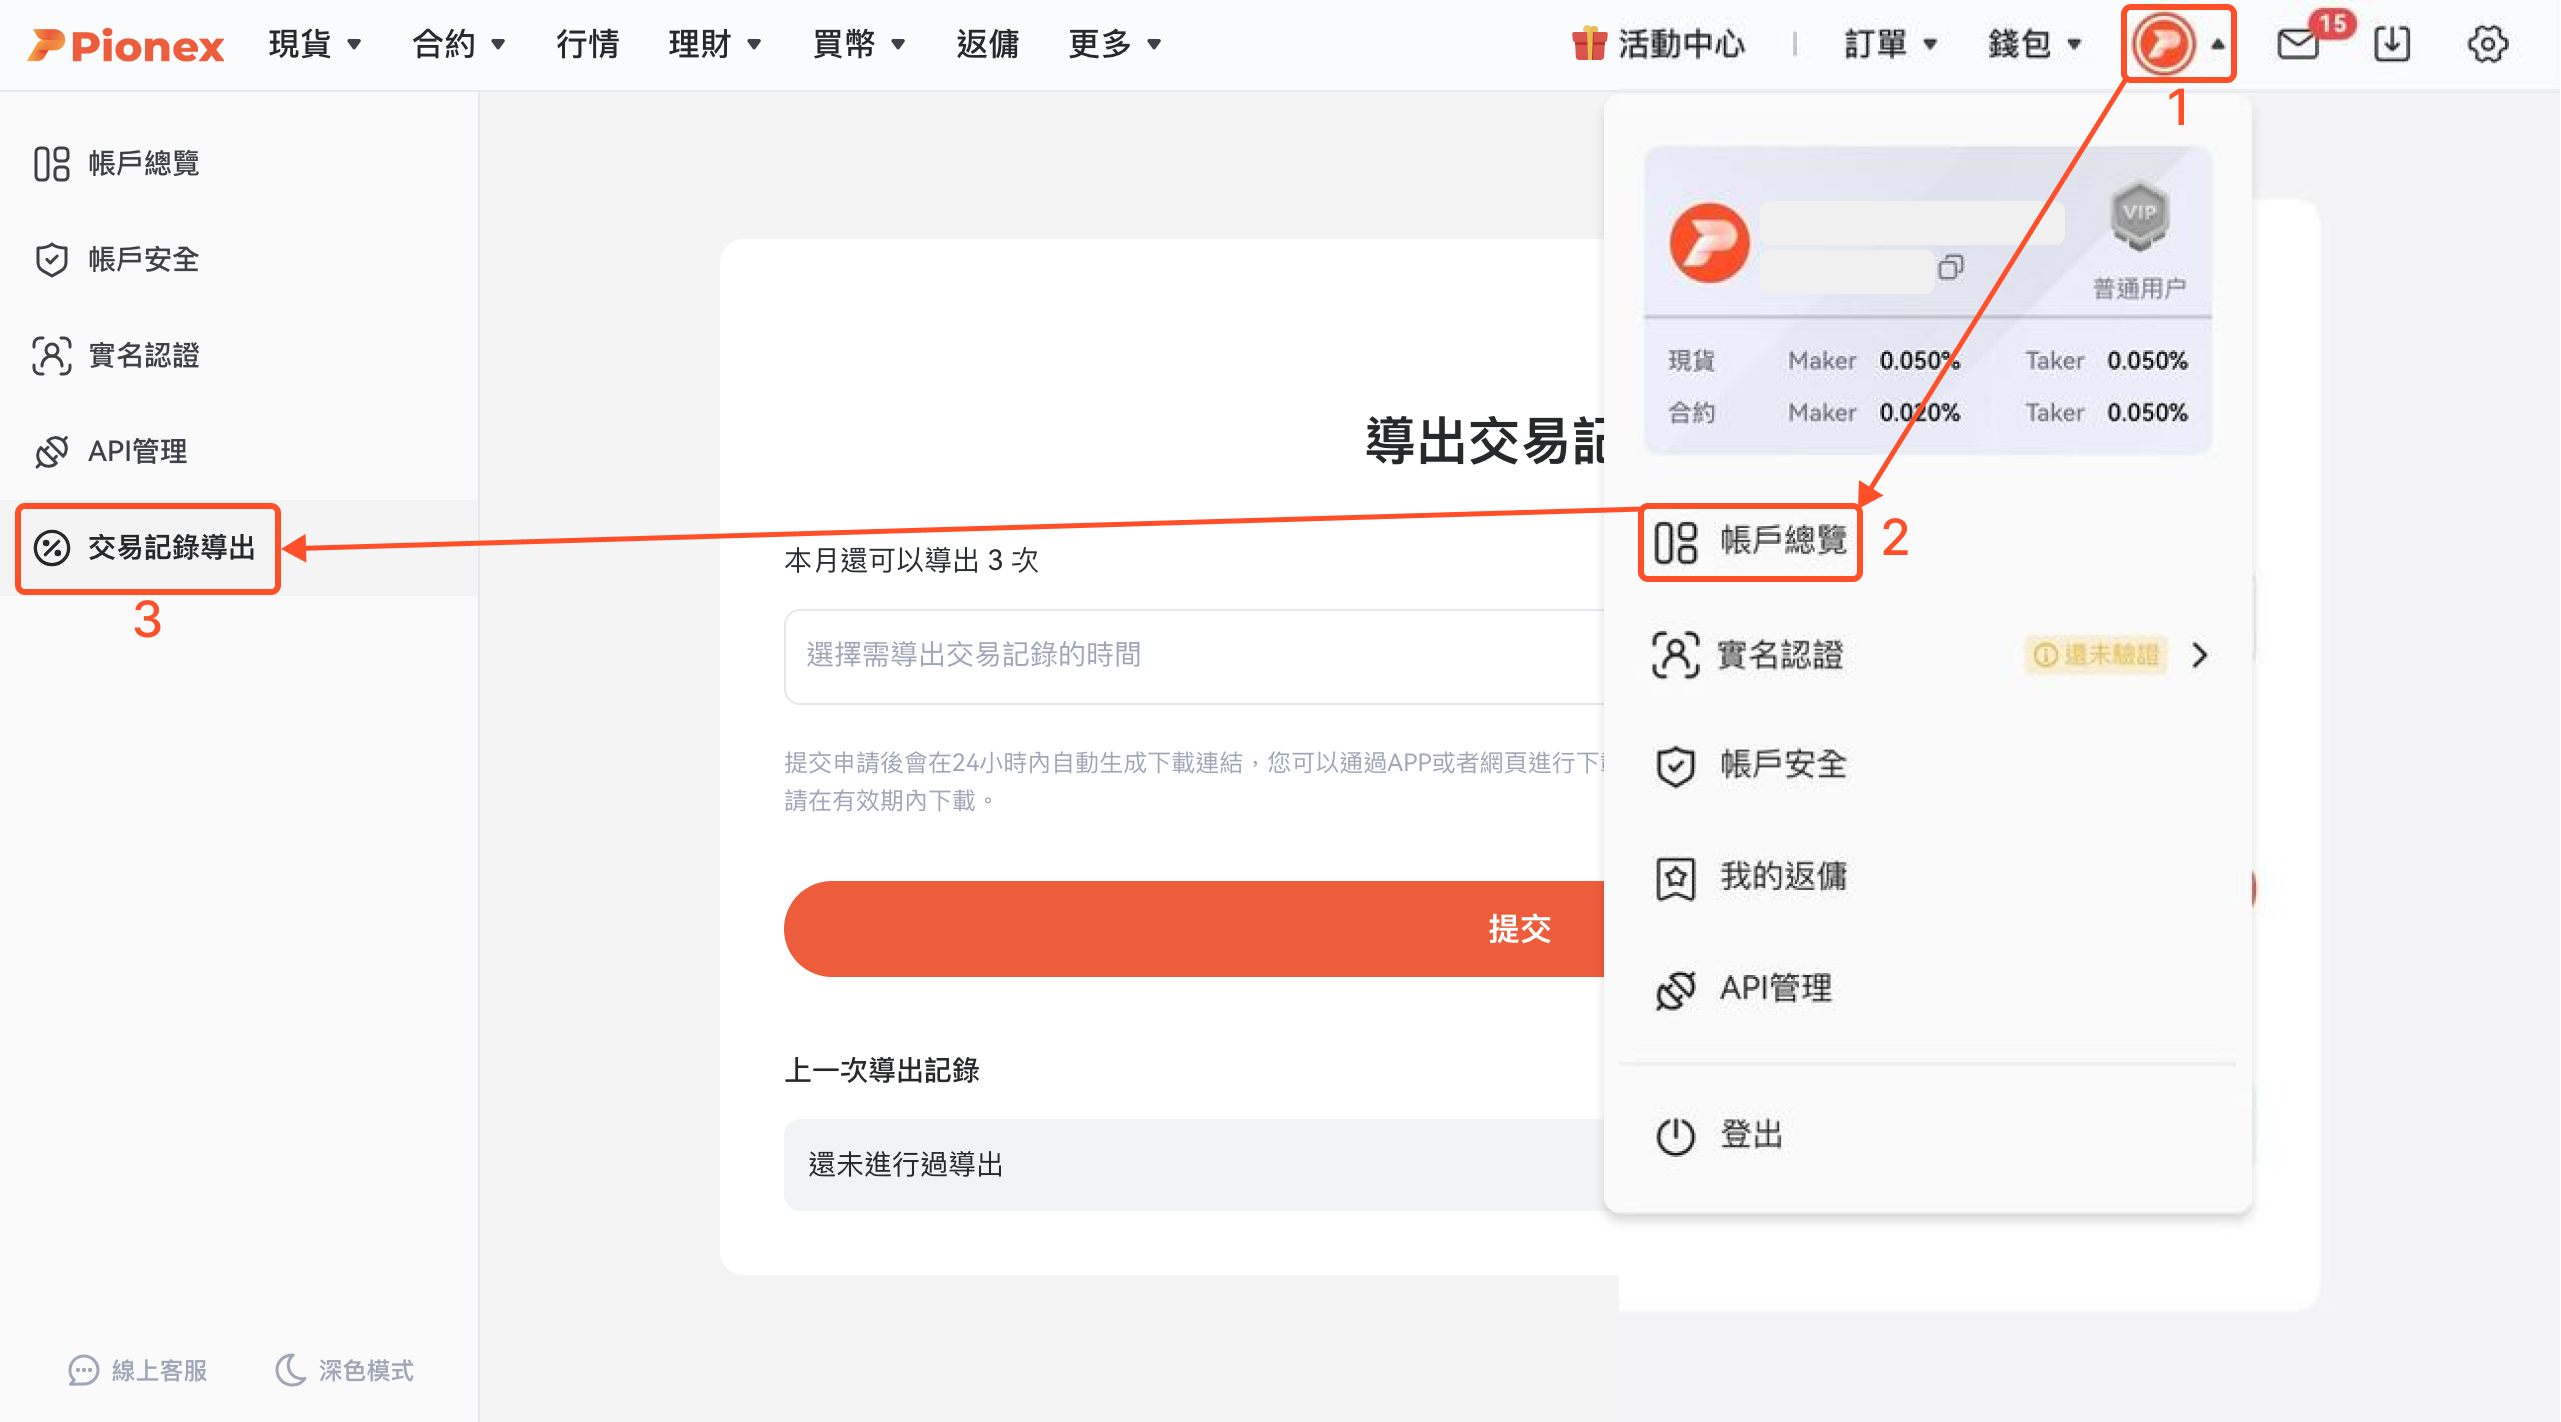Image resolution: width=2561 pixels, height=1422 pixels.
Task: Click the dropdown profile avatar in the card
Action: click(x=1710, y=243)
